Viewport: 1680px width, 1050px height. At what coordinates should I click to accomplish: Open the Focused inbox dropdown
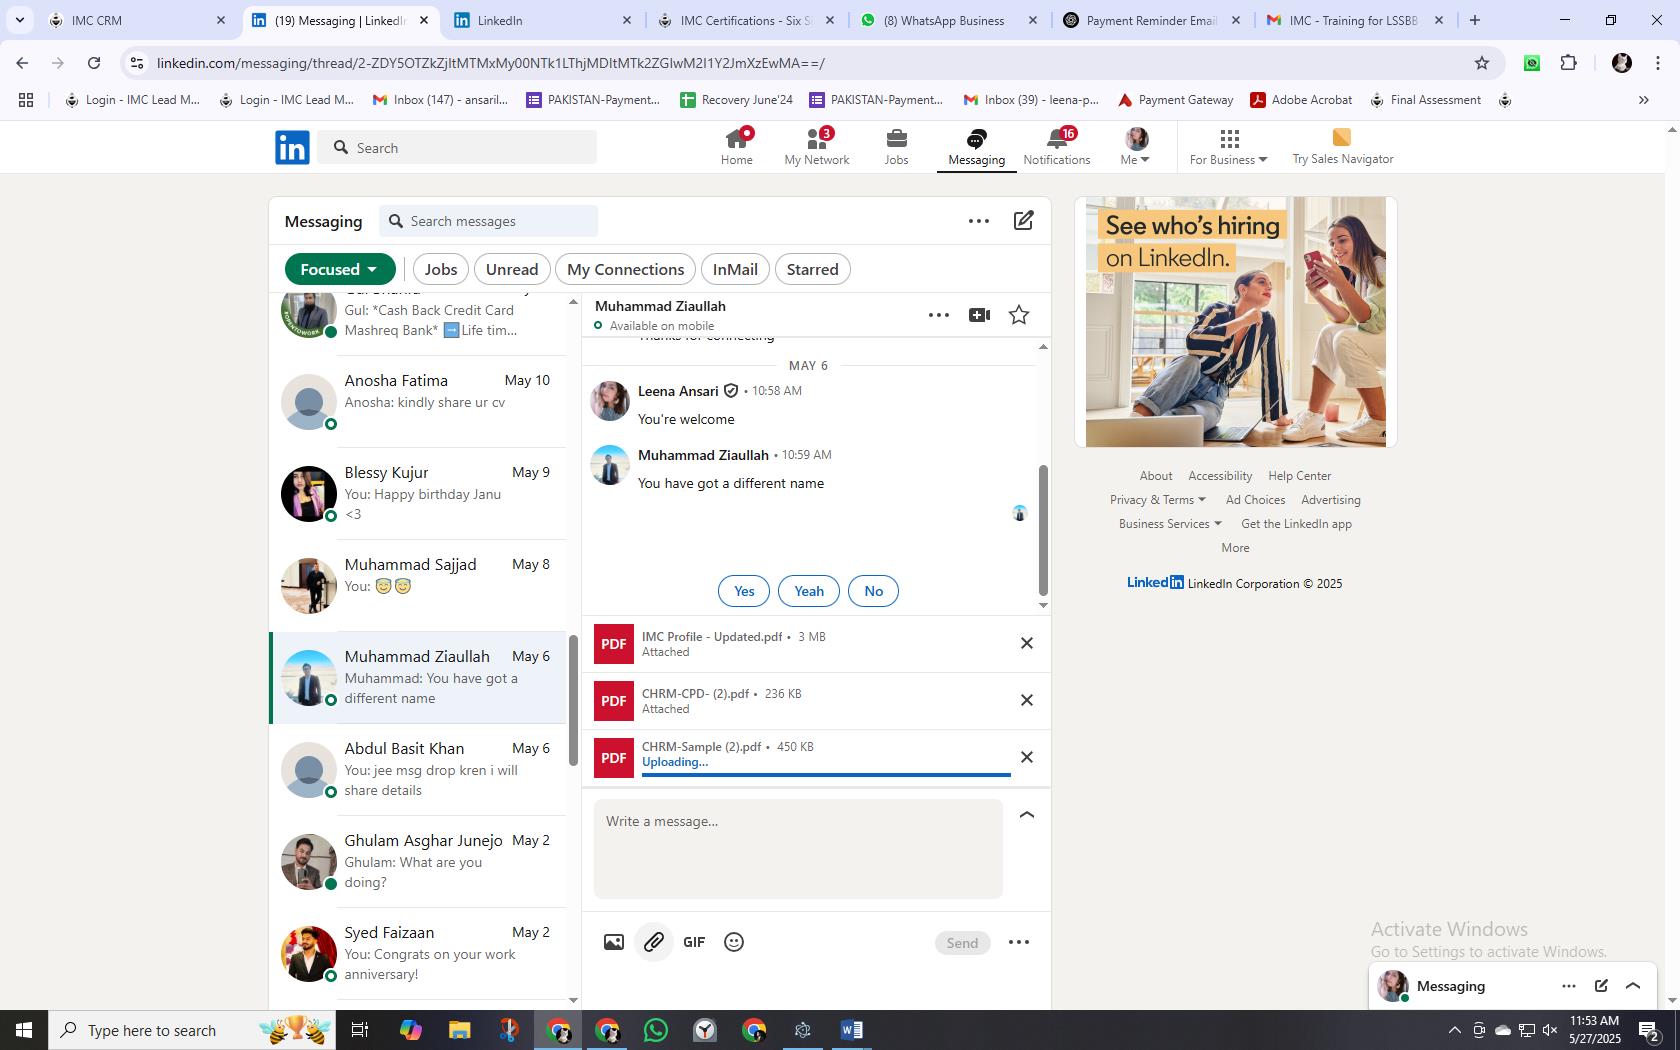pos(339,269)
